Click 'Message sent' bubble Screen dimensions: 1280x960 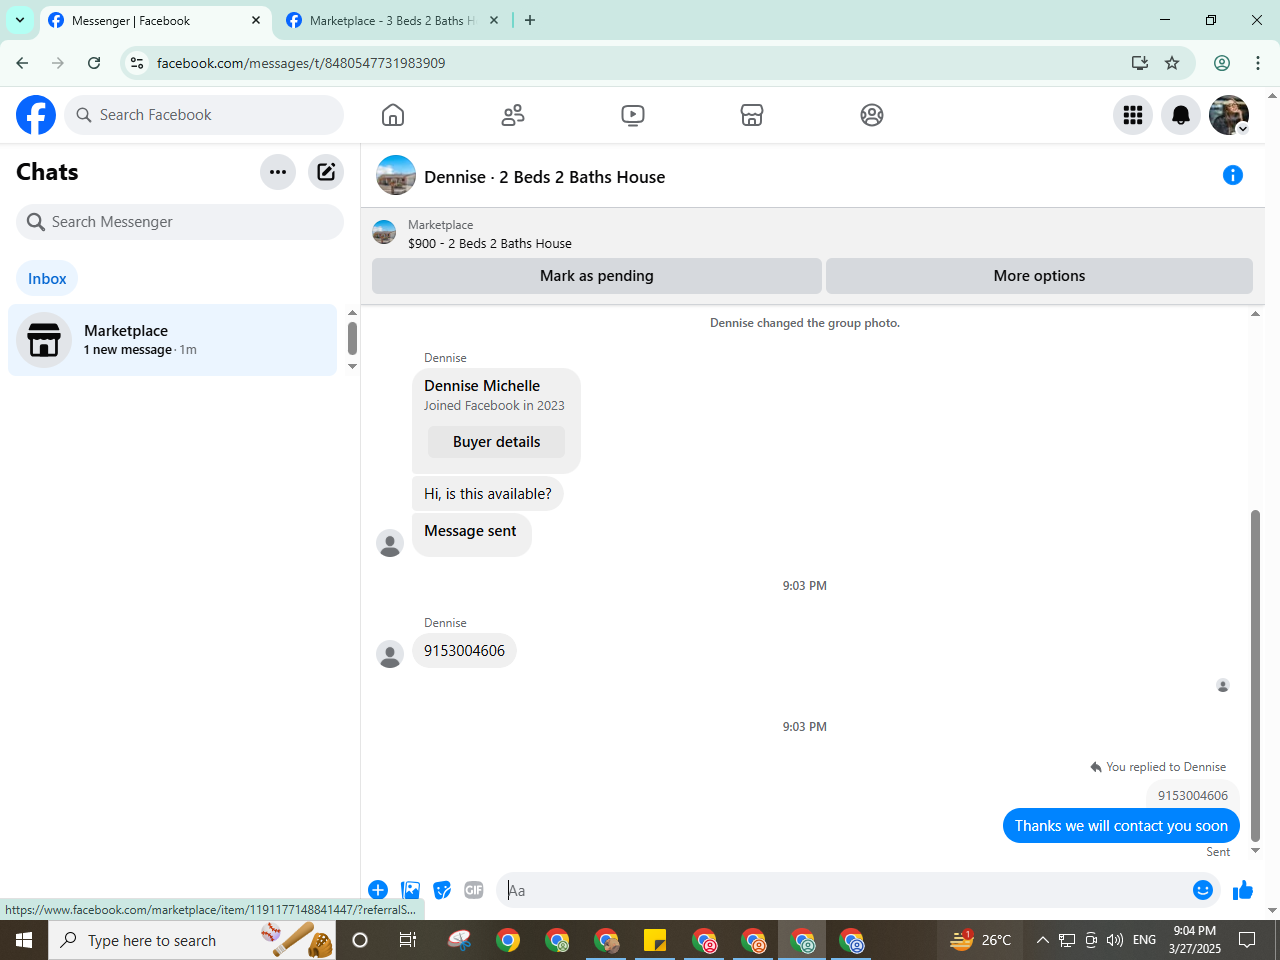click(471, 535)
